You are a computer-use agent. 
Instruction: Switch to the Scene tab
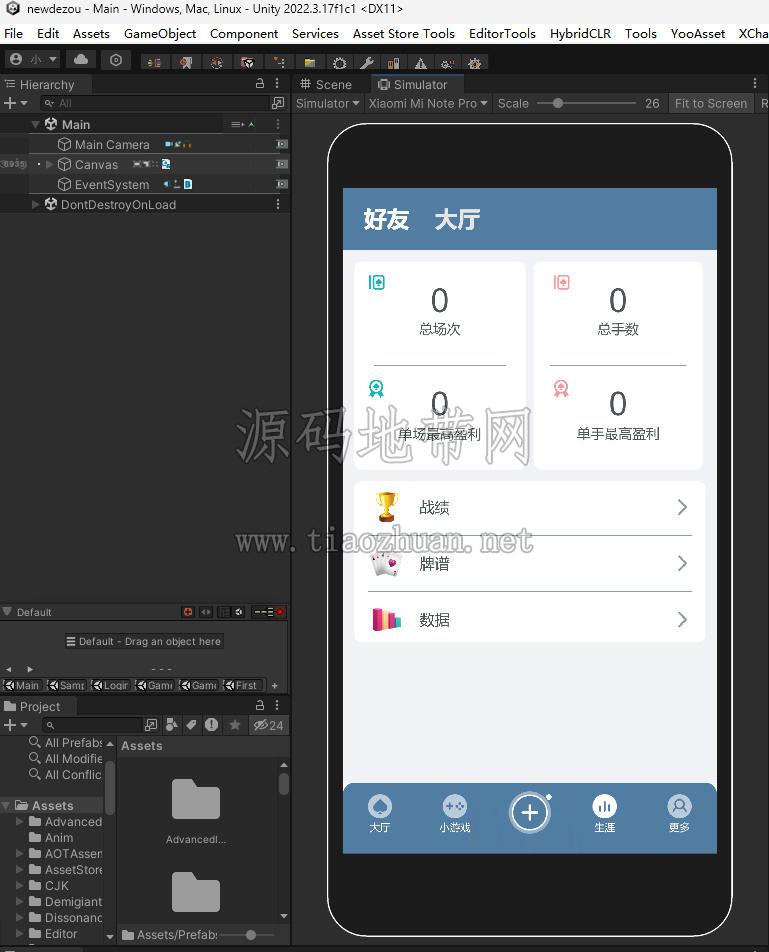coord(327,84)
